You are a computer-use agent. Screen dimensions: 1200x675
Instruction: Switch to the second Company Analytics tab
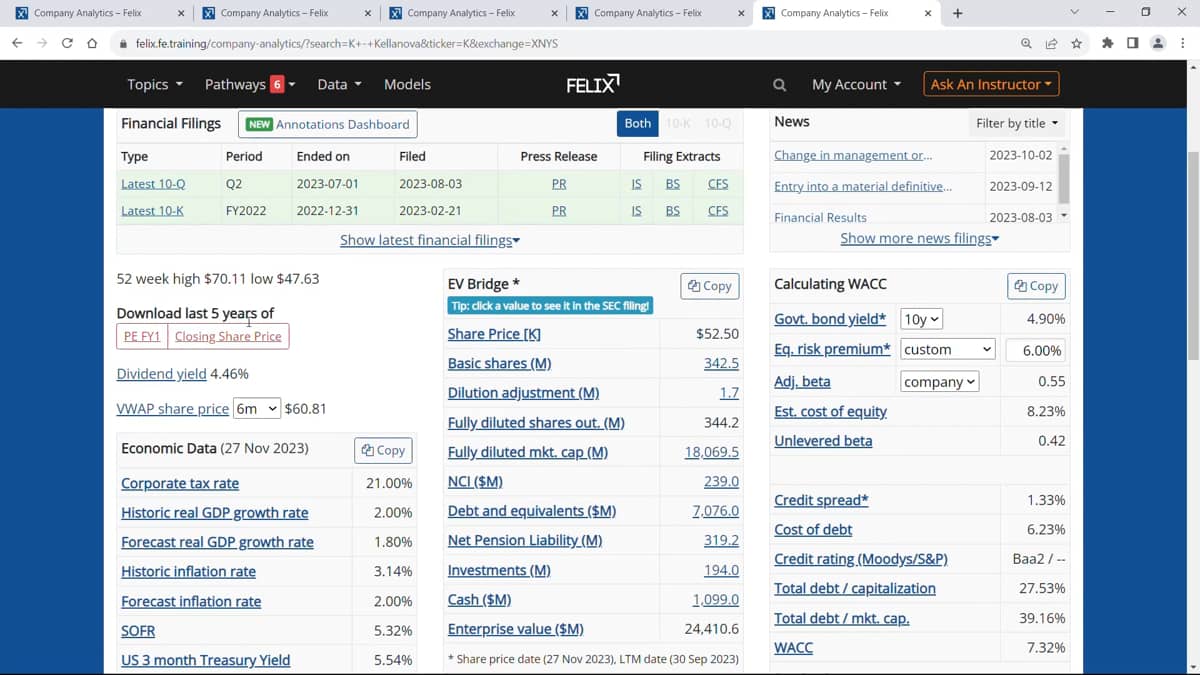pyautogui.click(x=274, y=13)
